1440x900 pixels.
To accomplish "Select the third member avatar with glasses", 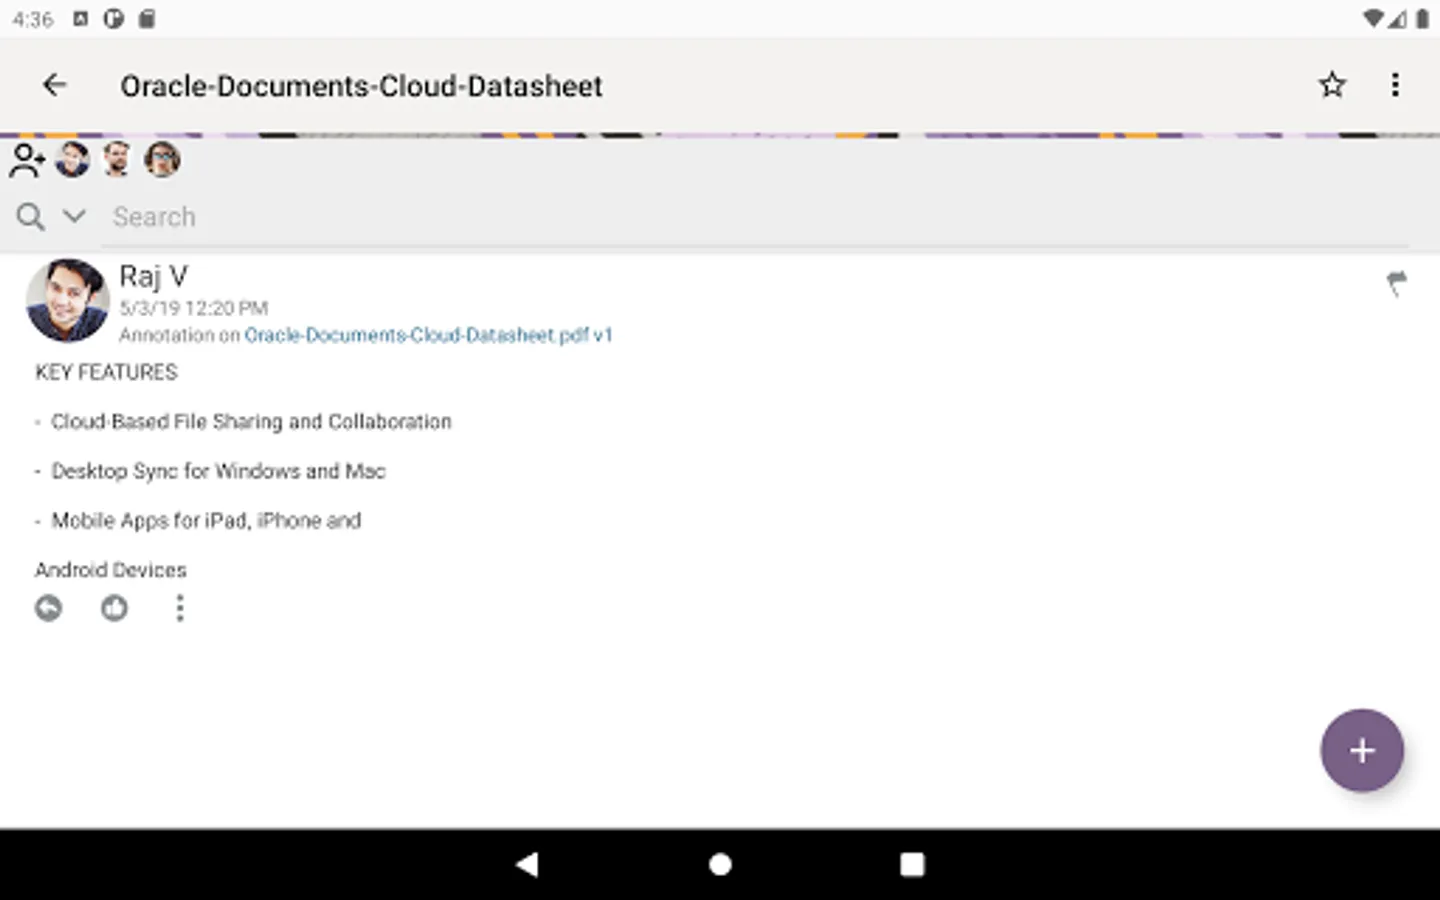I will coord(162,159).
